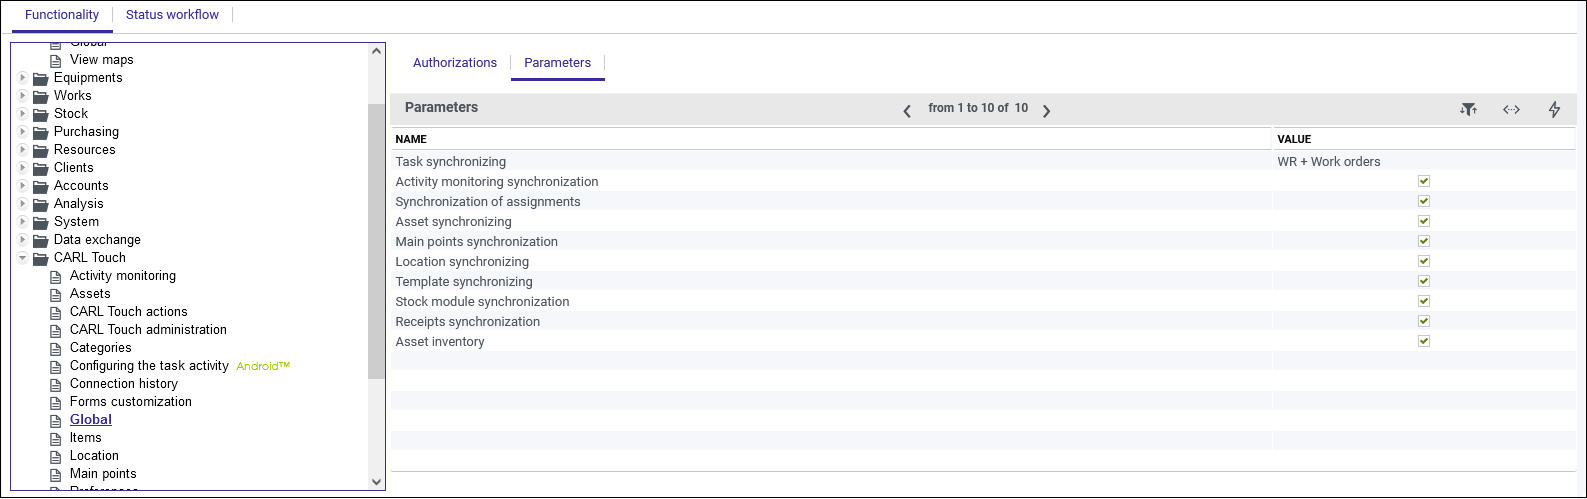Click the Categories document icon
This screenshot has width=1587, height=499.
pyautogui.click(x=56, y=348)
